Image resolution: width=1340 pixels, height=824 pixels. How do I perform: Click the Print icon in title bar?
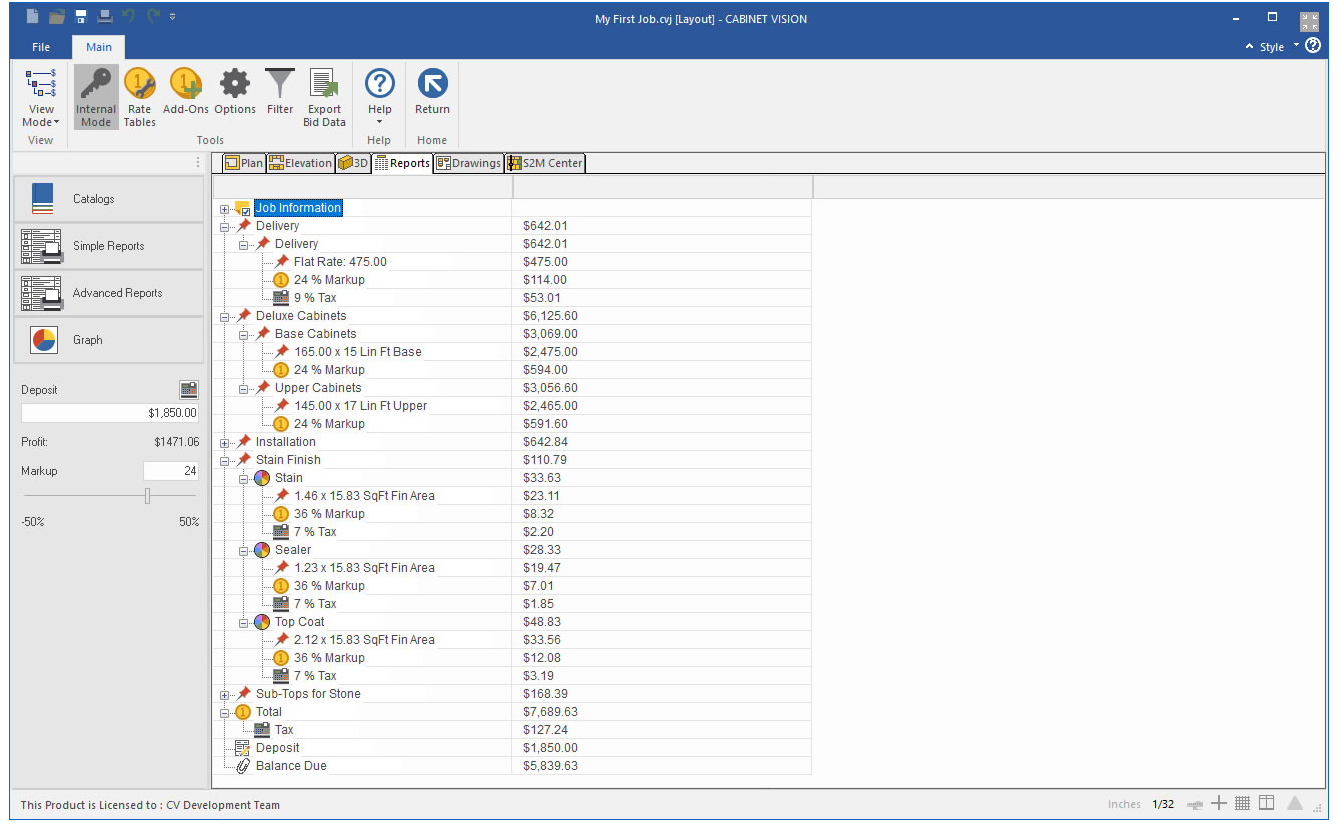[x=105, y=16]
